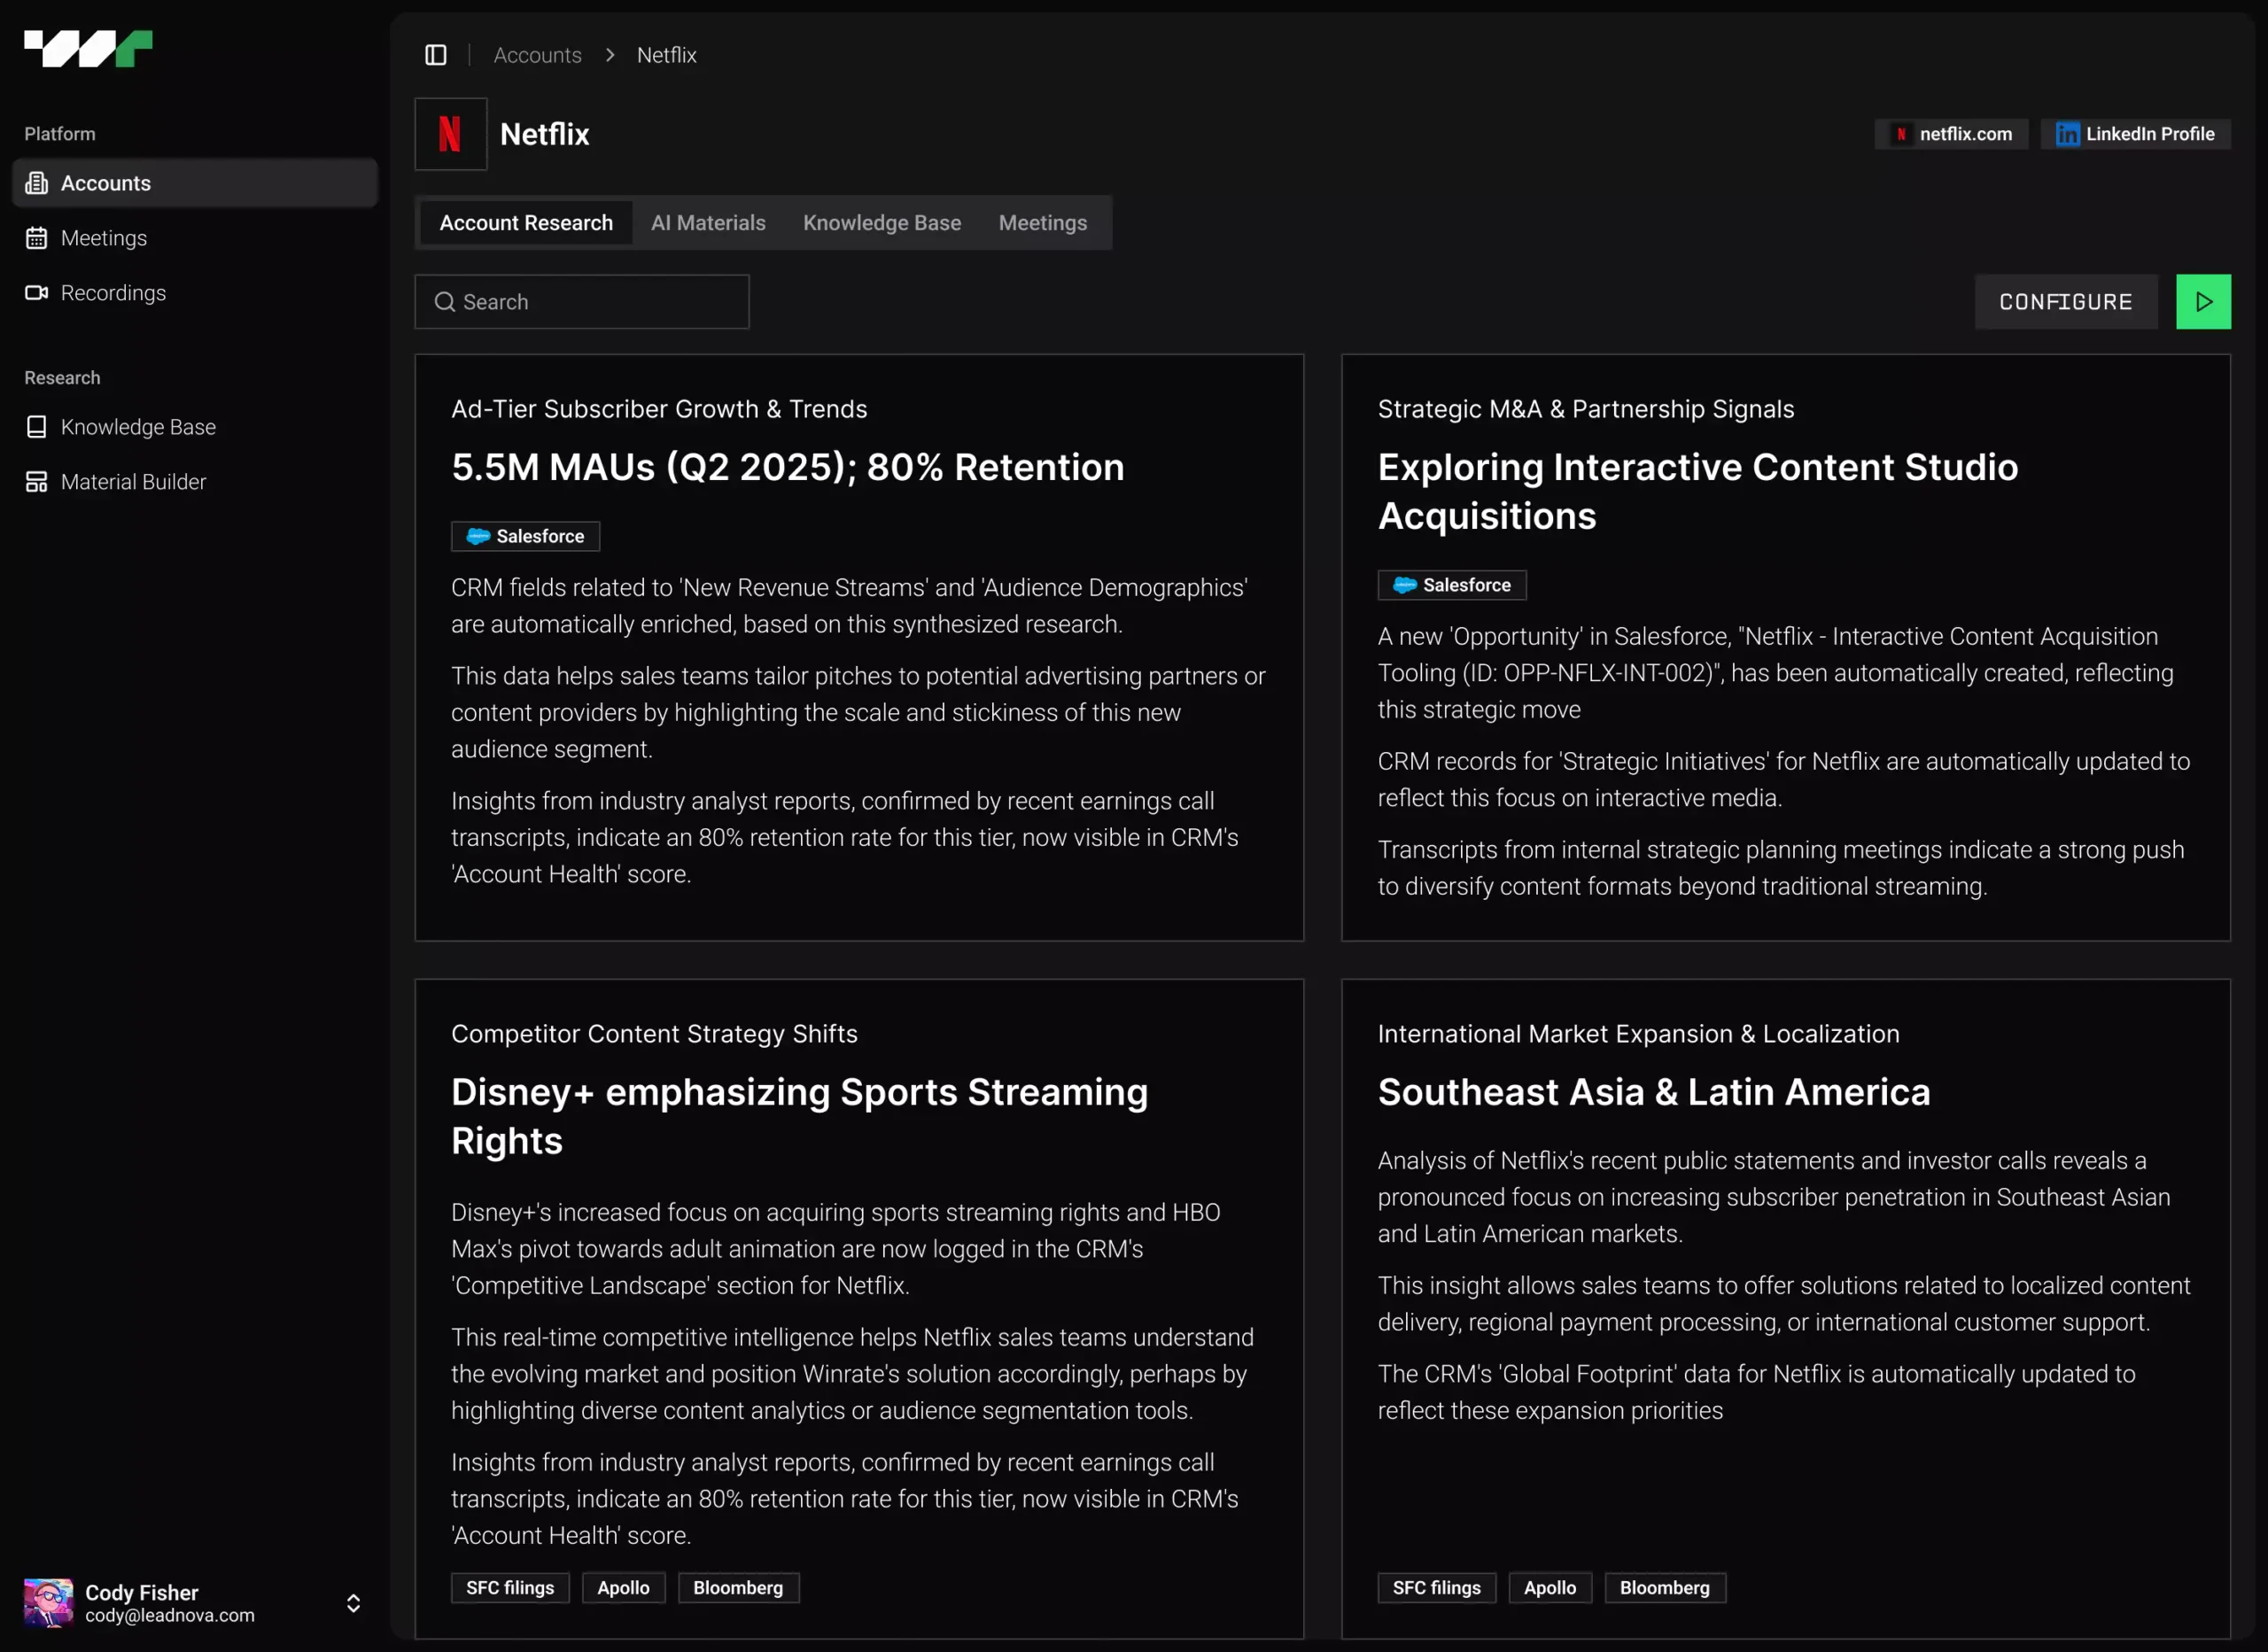Open Recordings in sidebar
The width and height of the screenshot is (2268, 1652).
[195, 293]
